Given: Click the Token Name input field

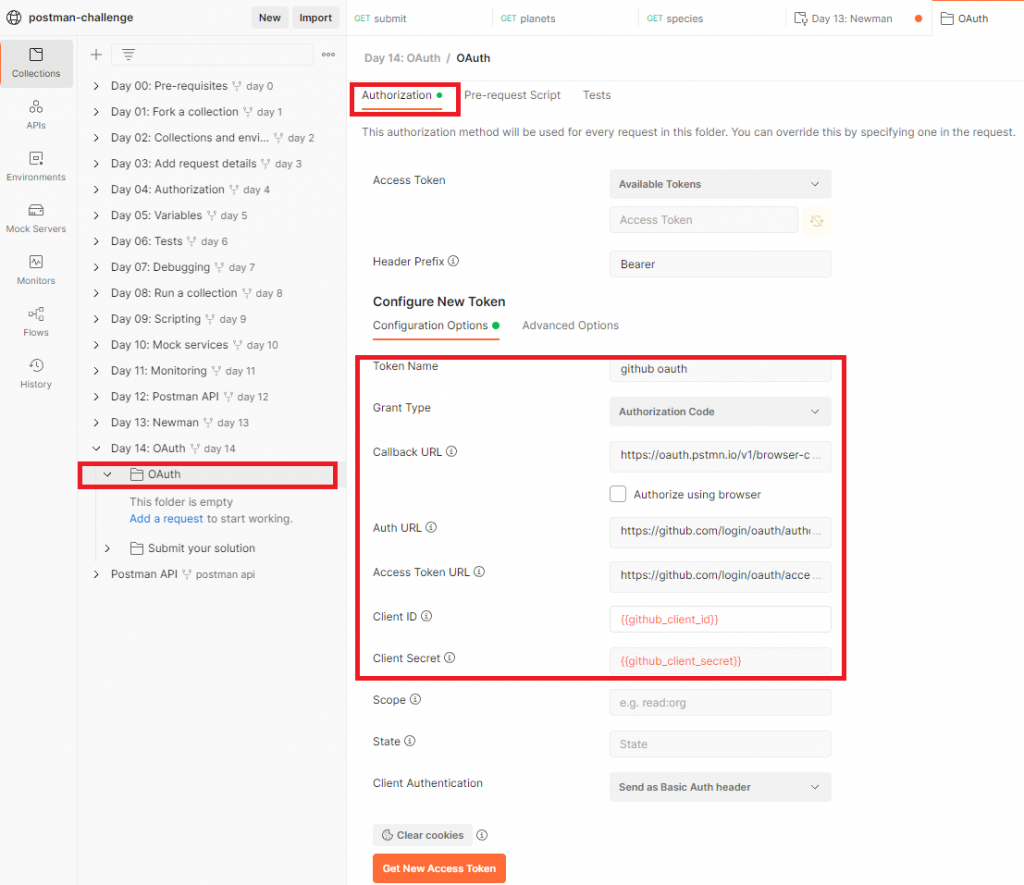Looking at the screenshot, I should (720, 369).
